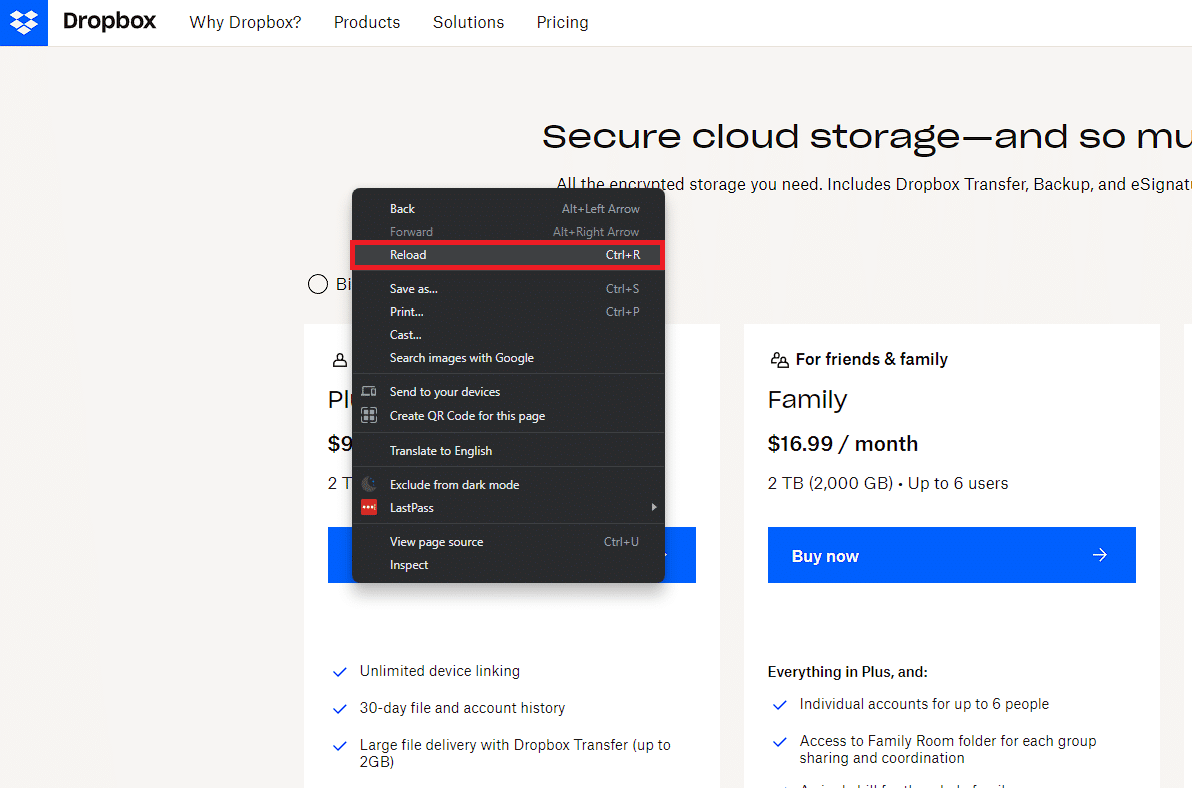Click the friends & family people icon

pyautogui.click(x=779, y=360)
